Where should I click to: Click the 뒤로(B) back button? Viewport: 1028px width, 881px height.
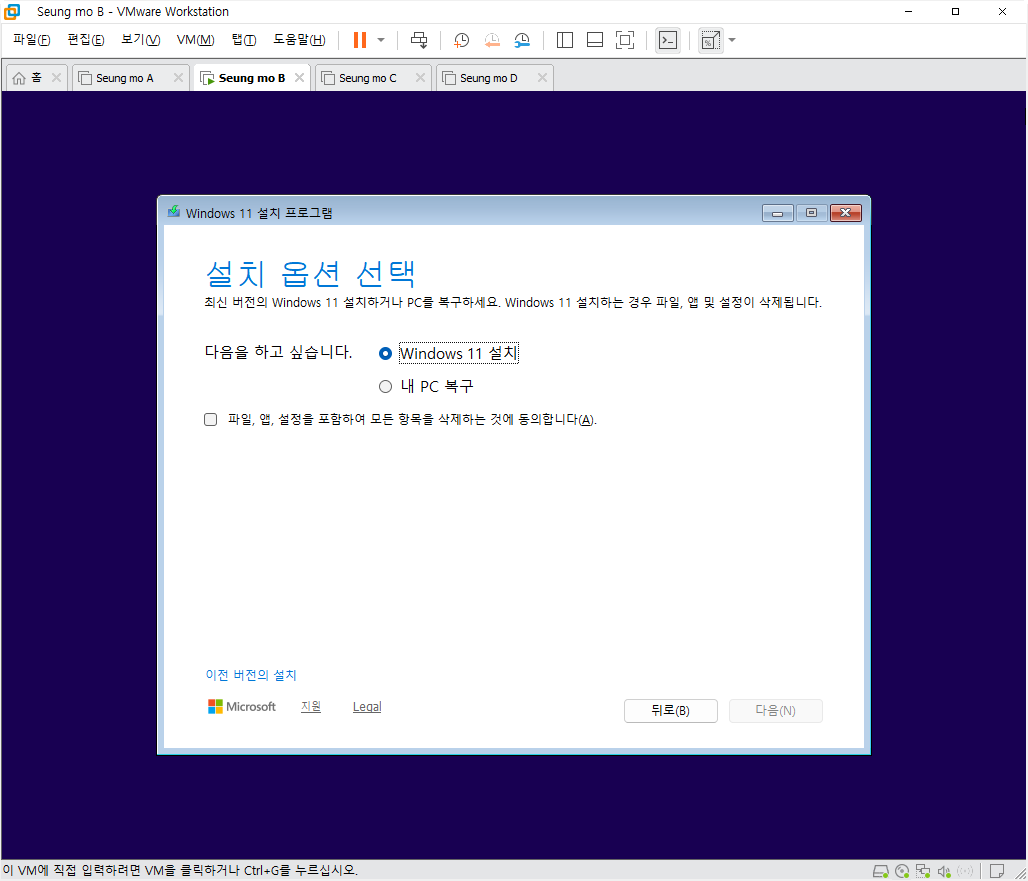(x=670, y=711)
